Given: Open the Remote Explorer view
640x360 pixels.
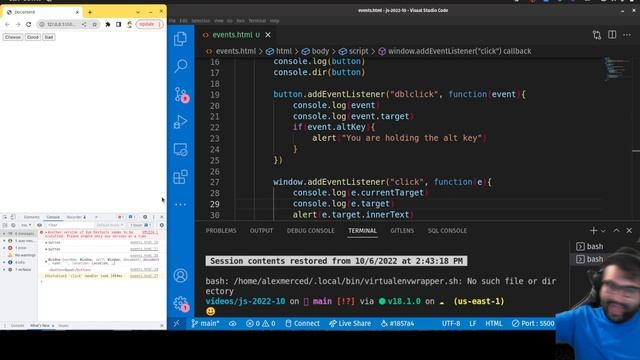Looking at the screenshot, I should [180, 149].
